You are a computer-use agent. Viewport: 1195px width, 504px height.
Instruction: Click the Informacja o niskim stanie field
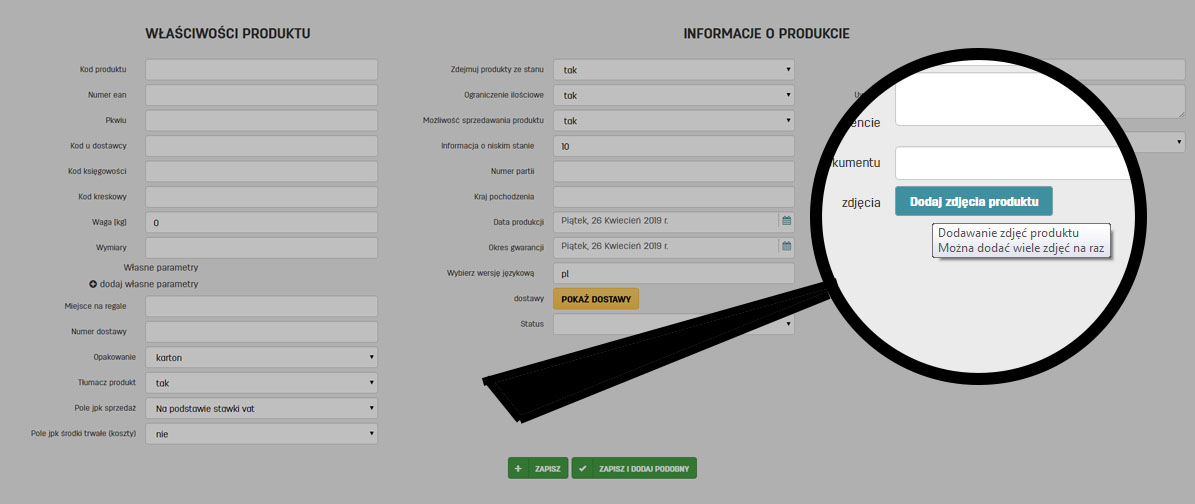click(673, 146)
